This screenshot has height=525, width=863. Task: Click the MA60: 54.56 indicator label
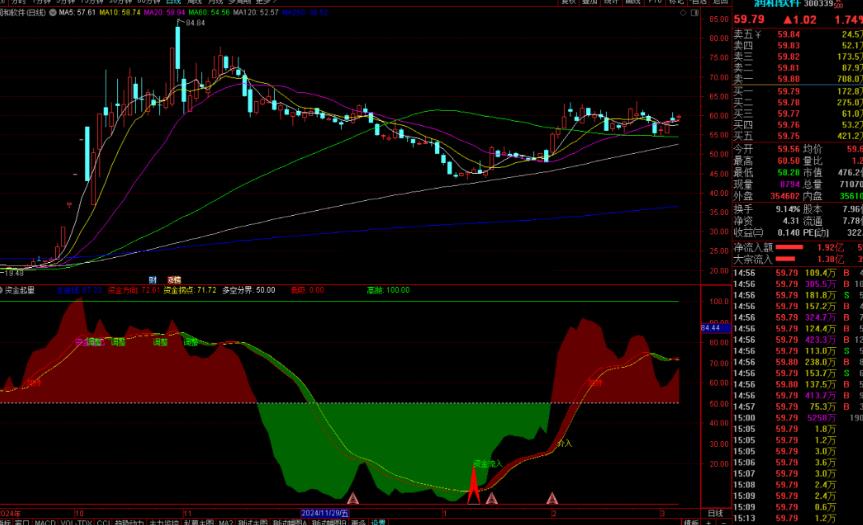(209, 12)
